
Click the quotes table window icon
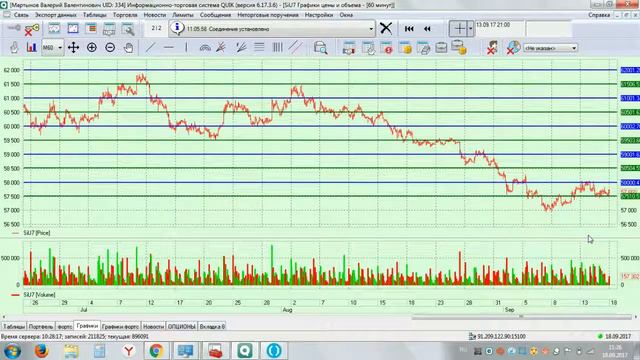[x=73, y=29]
